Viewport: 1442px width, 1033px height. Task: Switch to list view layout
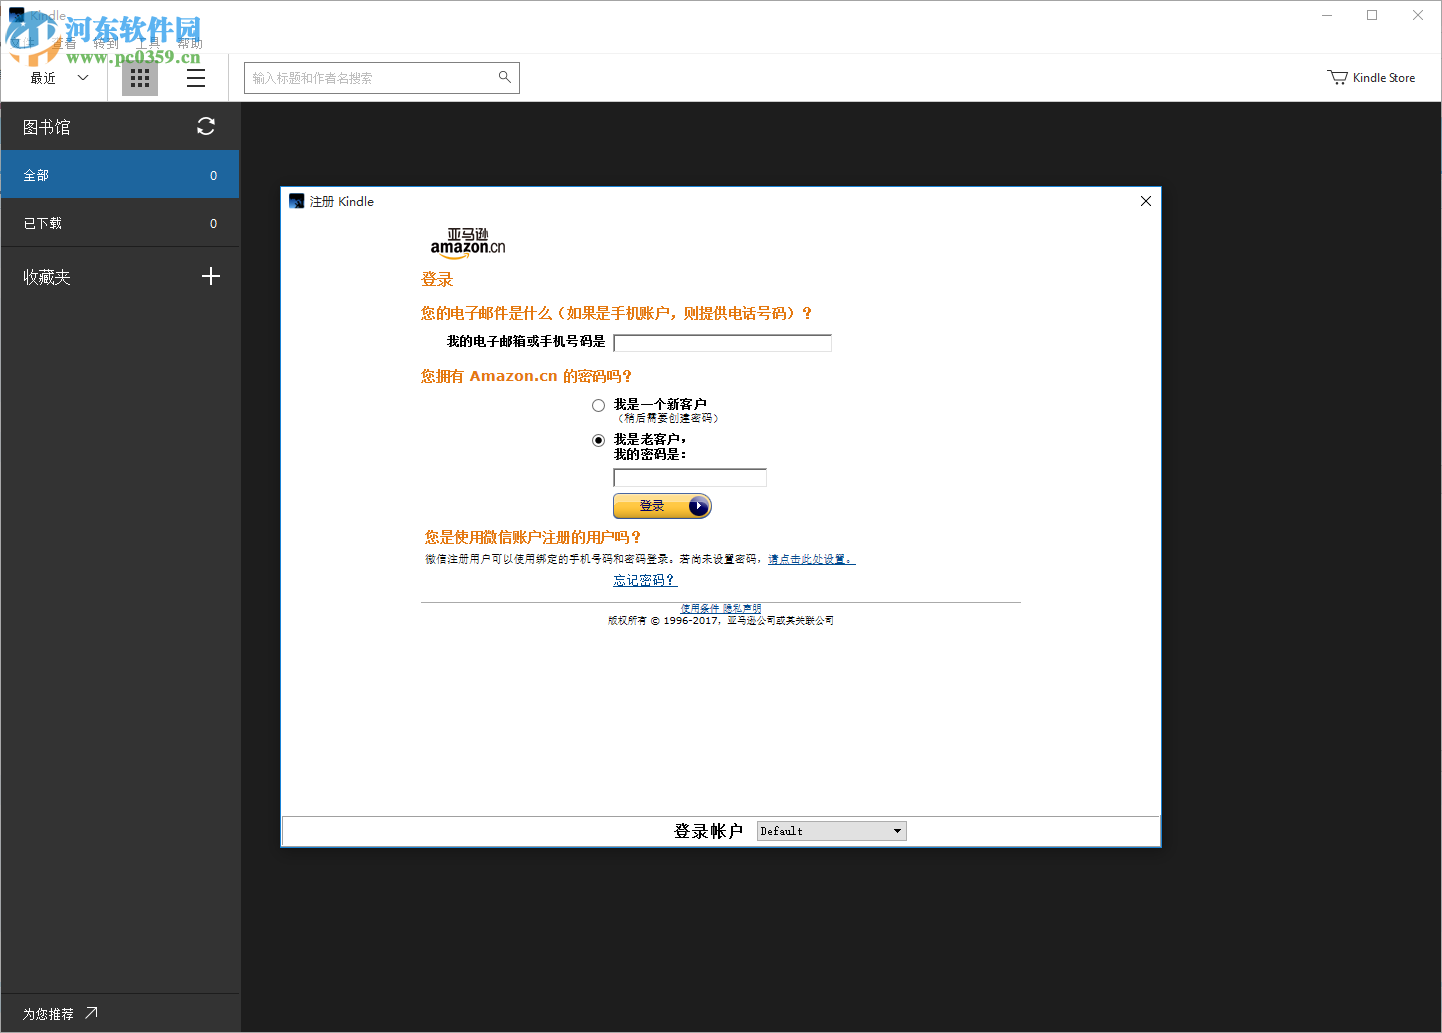click(x=196, y=77)
